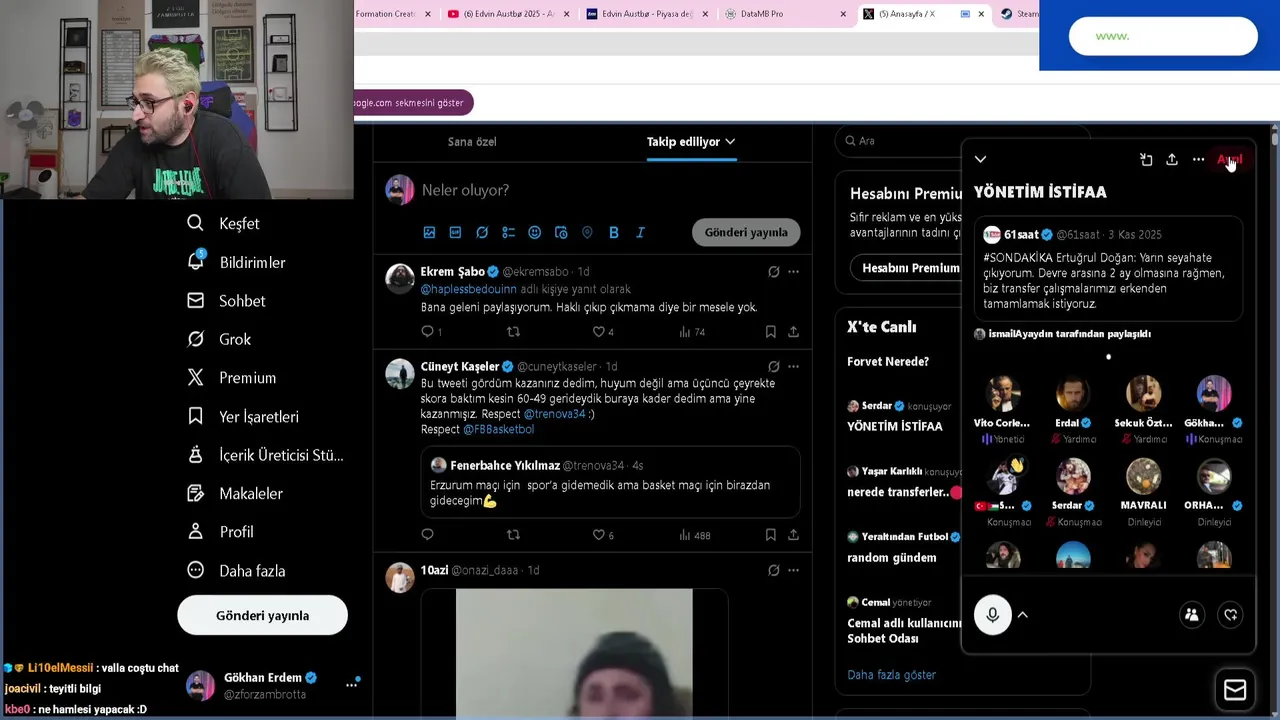Image resolution: width=1280 pixels, height=720 pixels.
Task: Expand microphone options arrow
Action: pyautogui.click(x=1023, y=615)
